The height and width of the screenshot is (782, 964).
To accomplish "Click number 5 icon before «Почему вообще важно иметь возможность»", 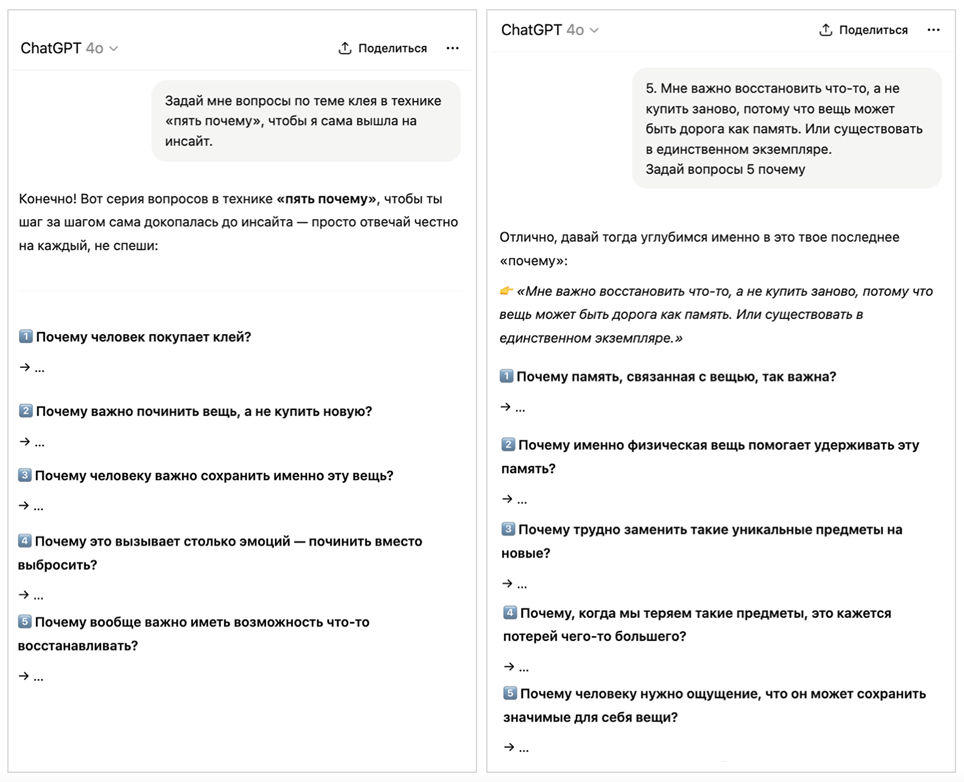I will tap(26, 622).
